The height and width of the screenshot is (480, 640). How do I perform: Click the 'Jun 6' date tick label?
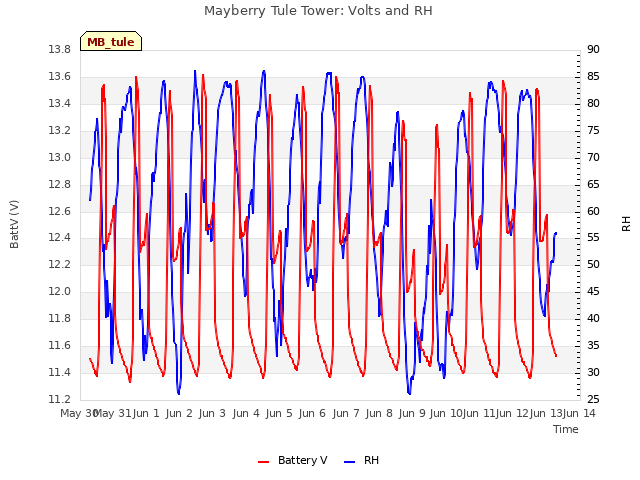[312, 413]
